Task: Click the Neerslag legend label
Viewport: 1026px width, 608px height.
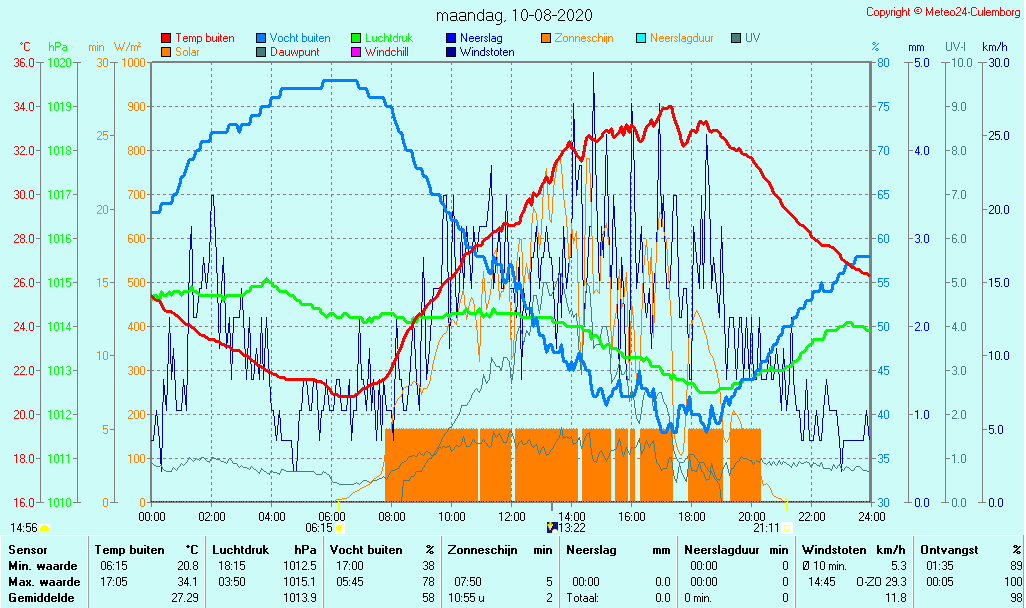Action: 482,38
